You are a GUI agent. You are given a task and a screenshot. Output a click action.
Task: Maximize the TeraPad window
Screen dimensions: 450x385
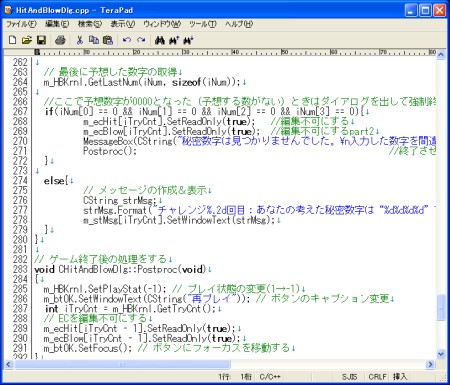click(x=425, y=11)
